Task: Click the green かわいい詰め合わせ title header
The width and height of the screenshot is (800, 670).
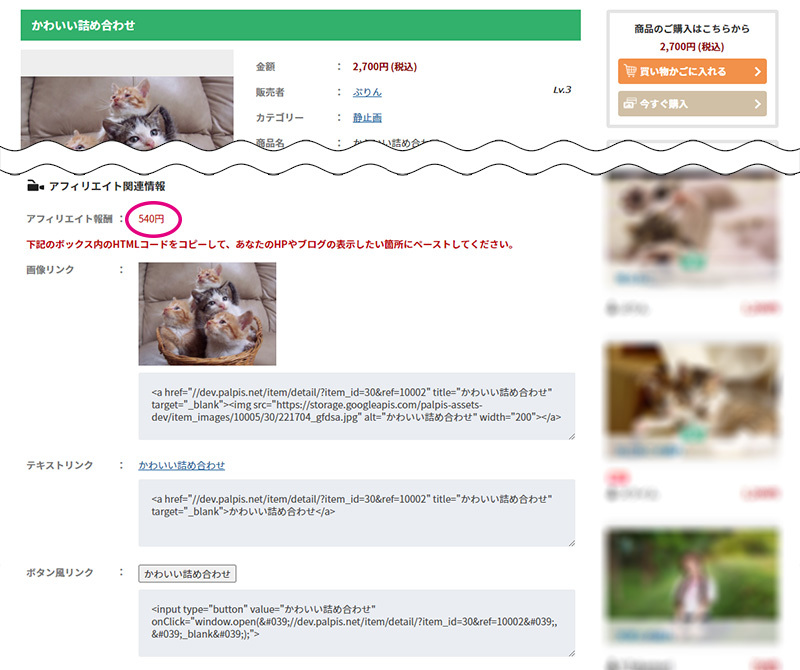Action: [x=301, y=25]
